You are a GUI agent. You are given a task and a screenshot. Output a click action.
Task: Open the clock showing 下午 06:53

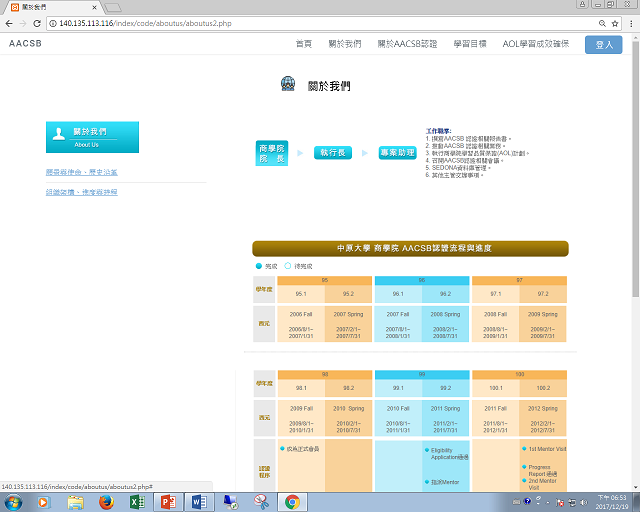(612, 502)
